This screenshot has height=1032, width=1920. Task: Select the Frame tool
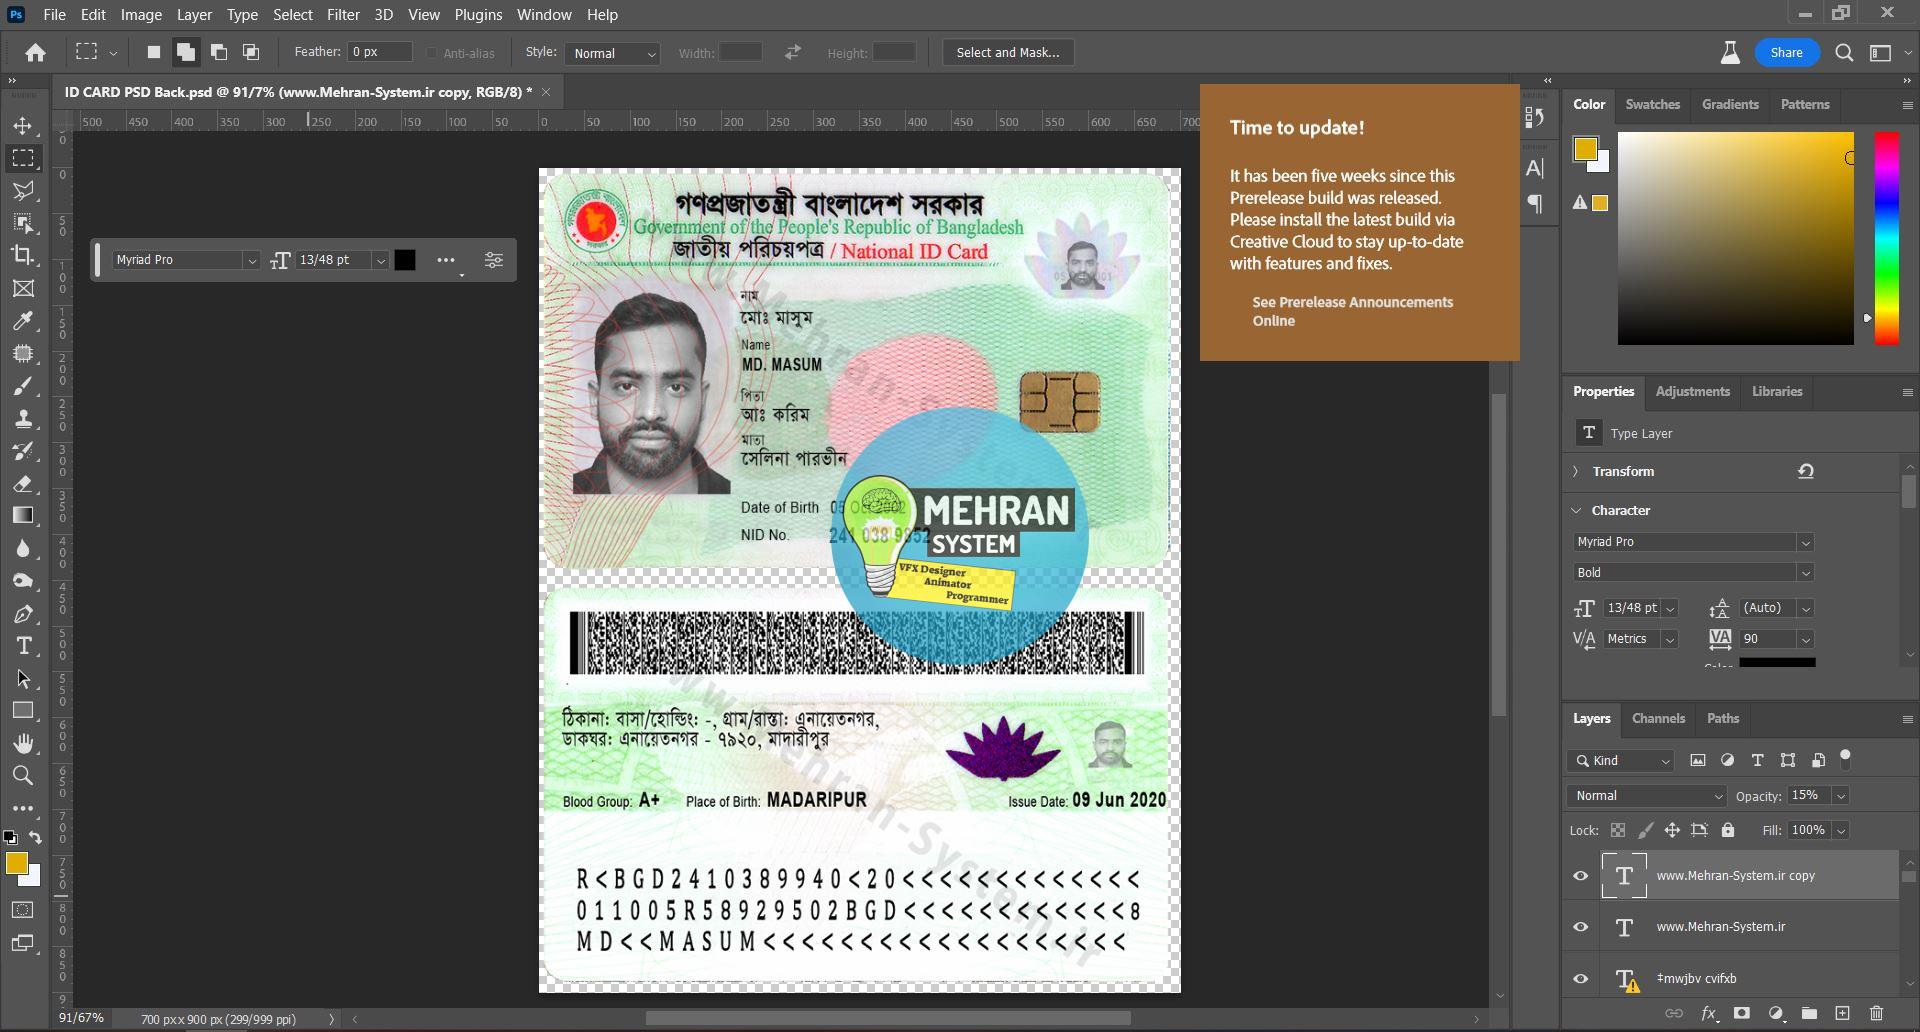point(23,288)
